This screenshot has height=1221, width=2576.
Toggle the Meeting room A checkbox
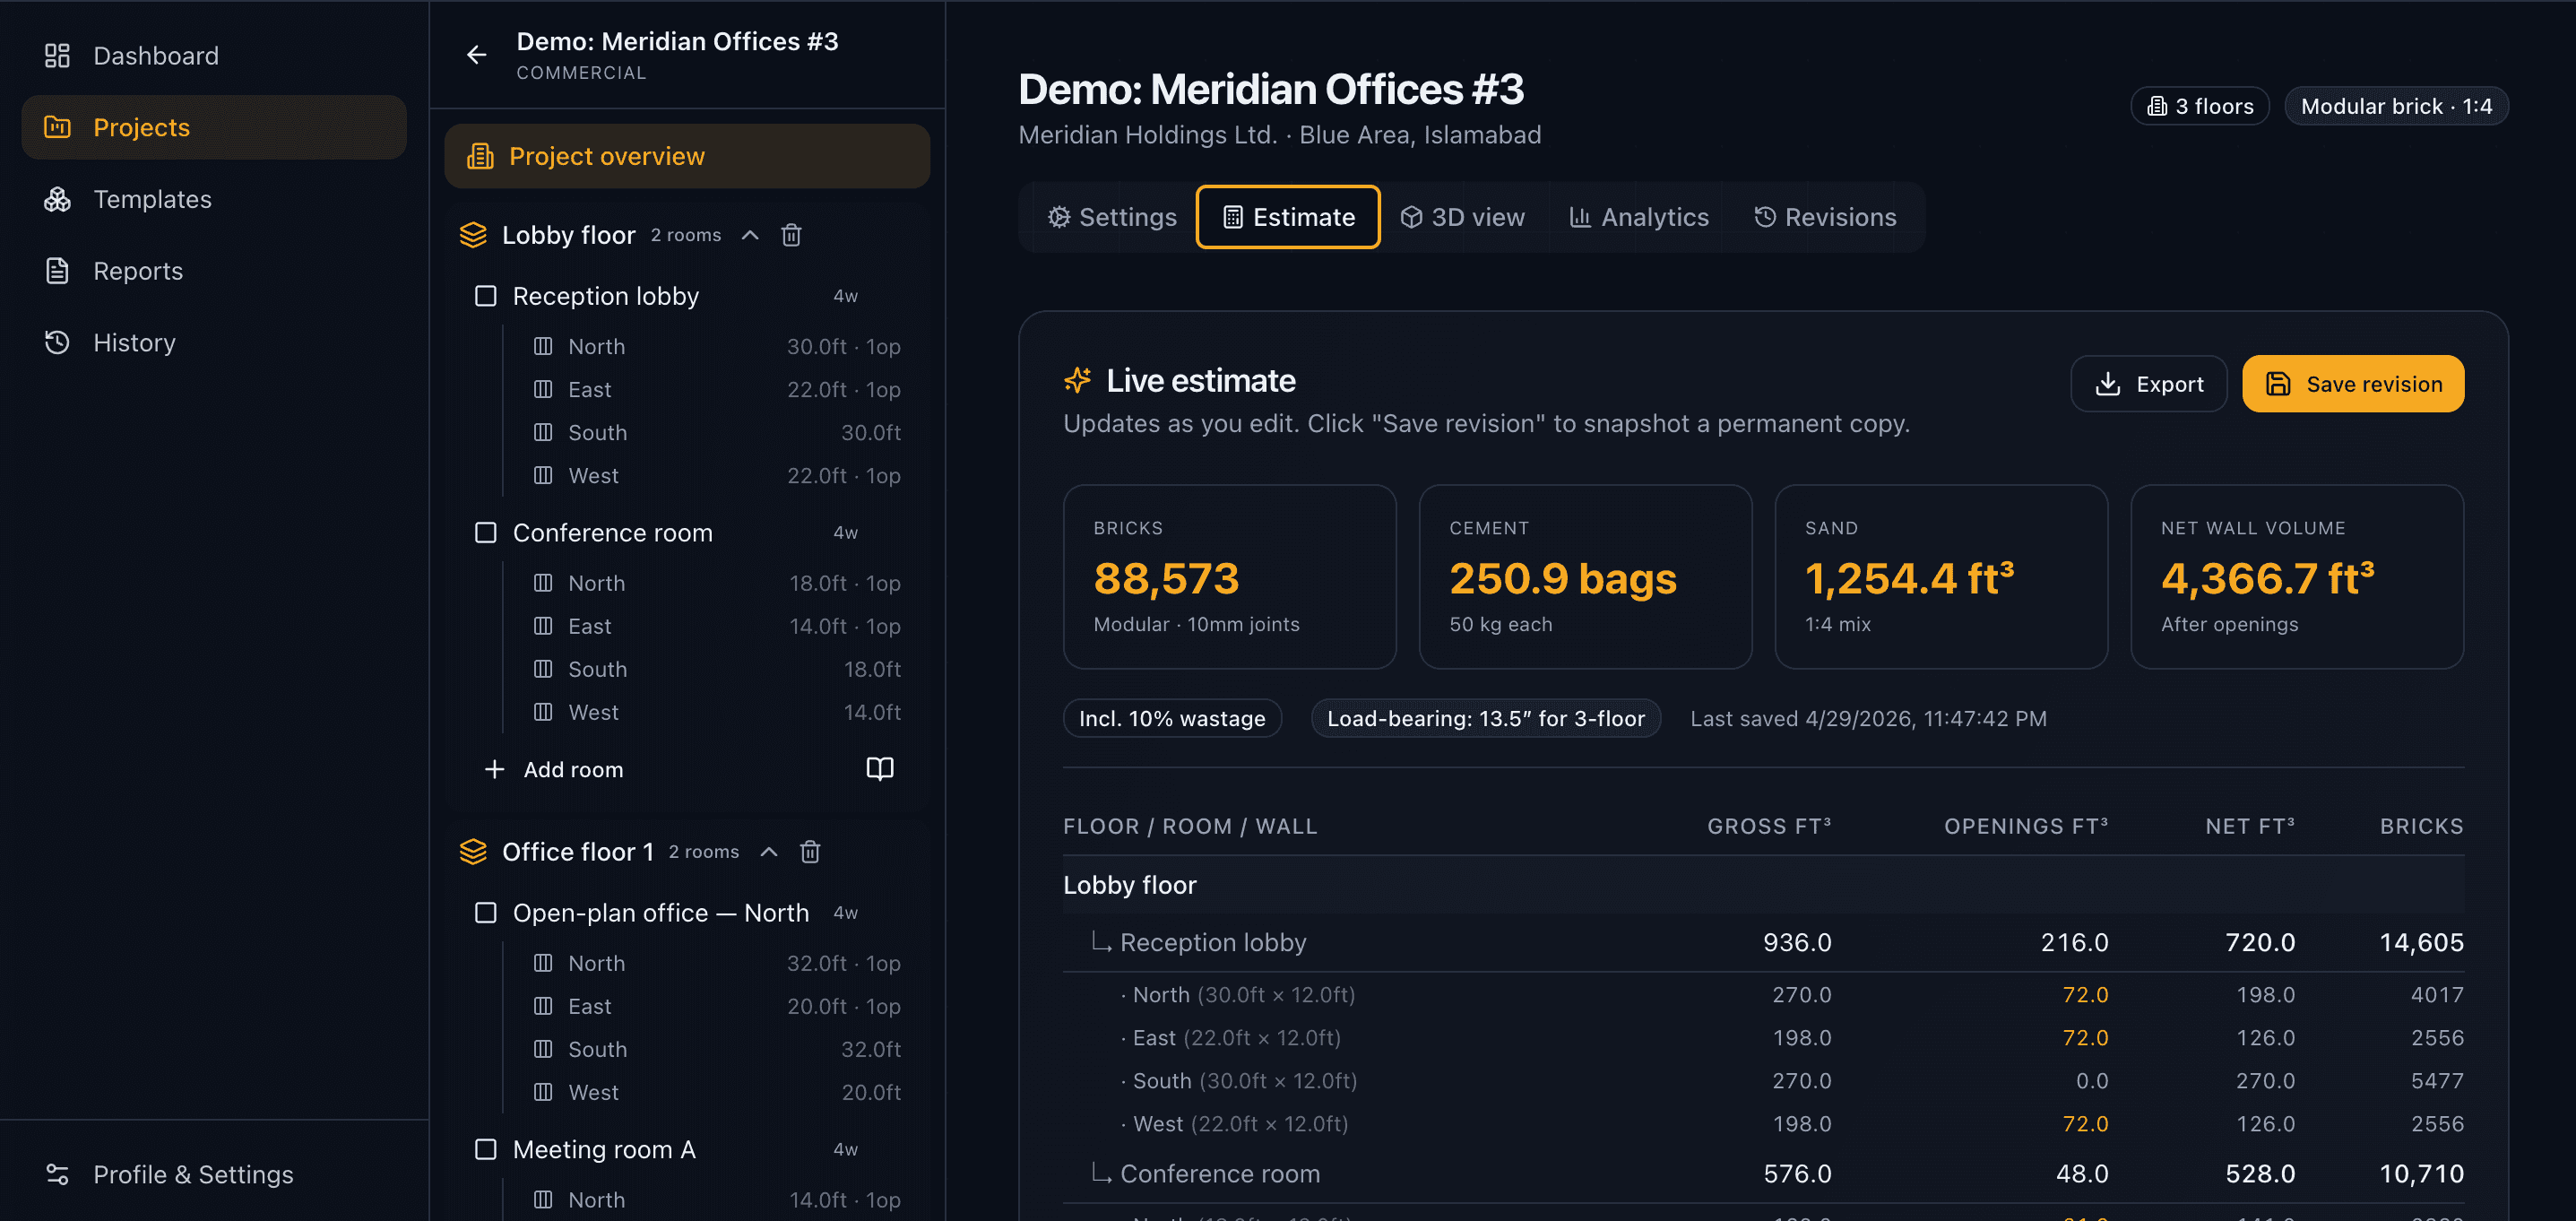point(485,1150)
